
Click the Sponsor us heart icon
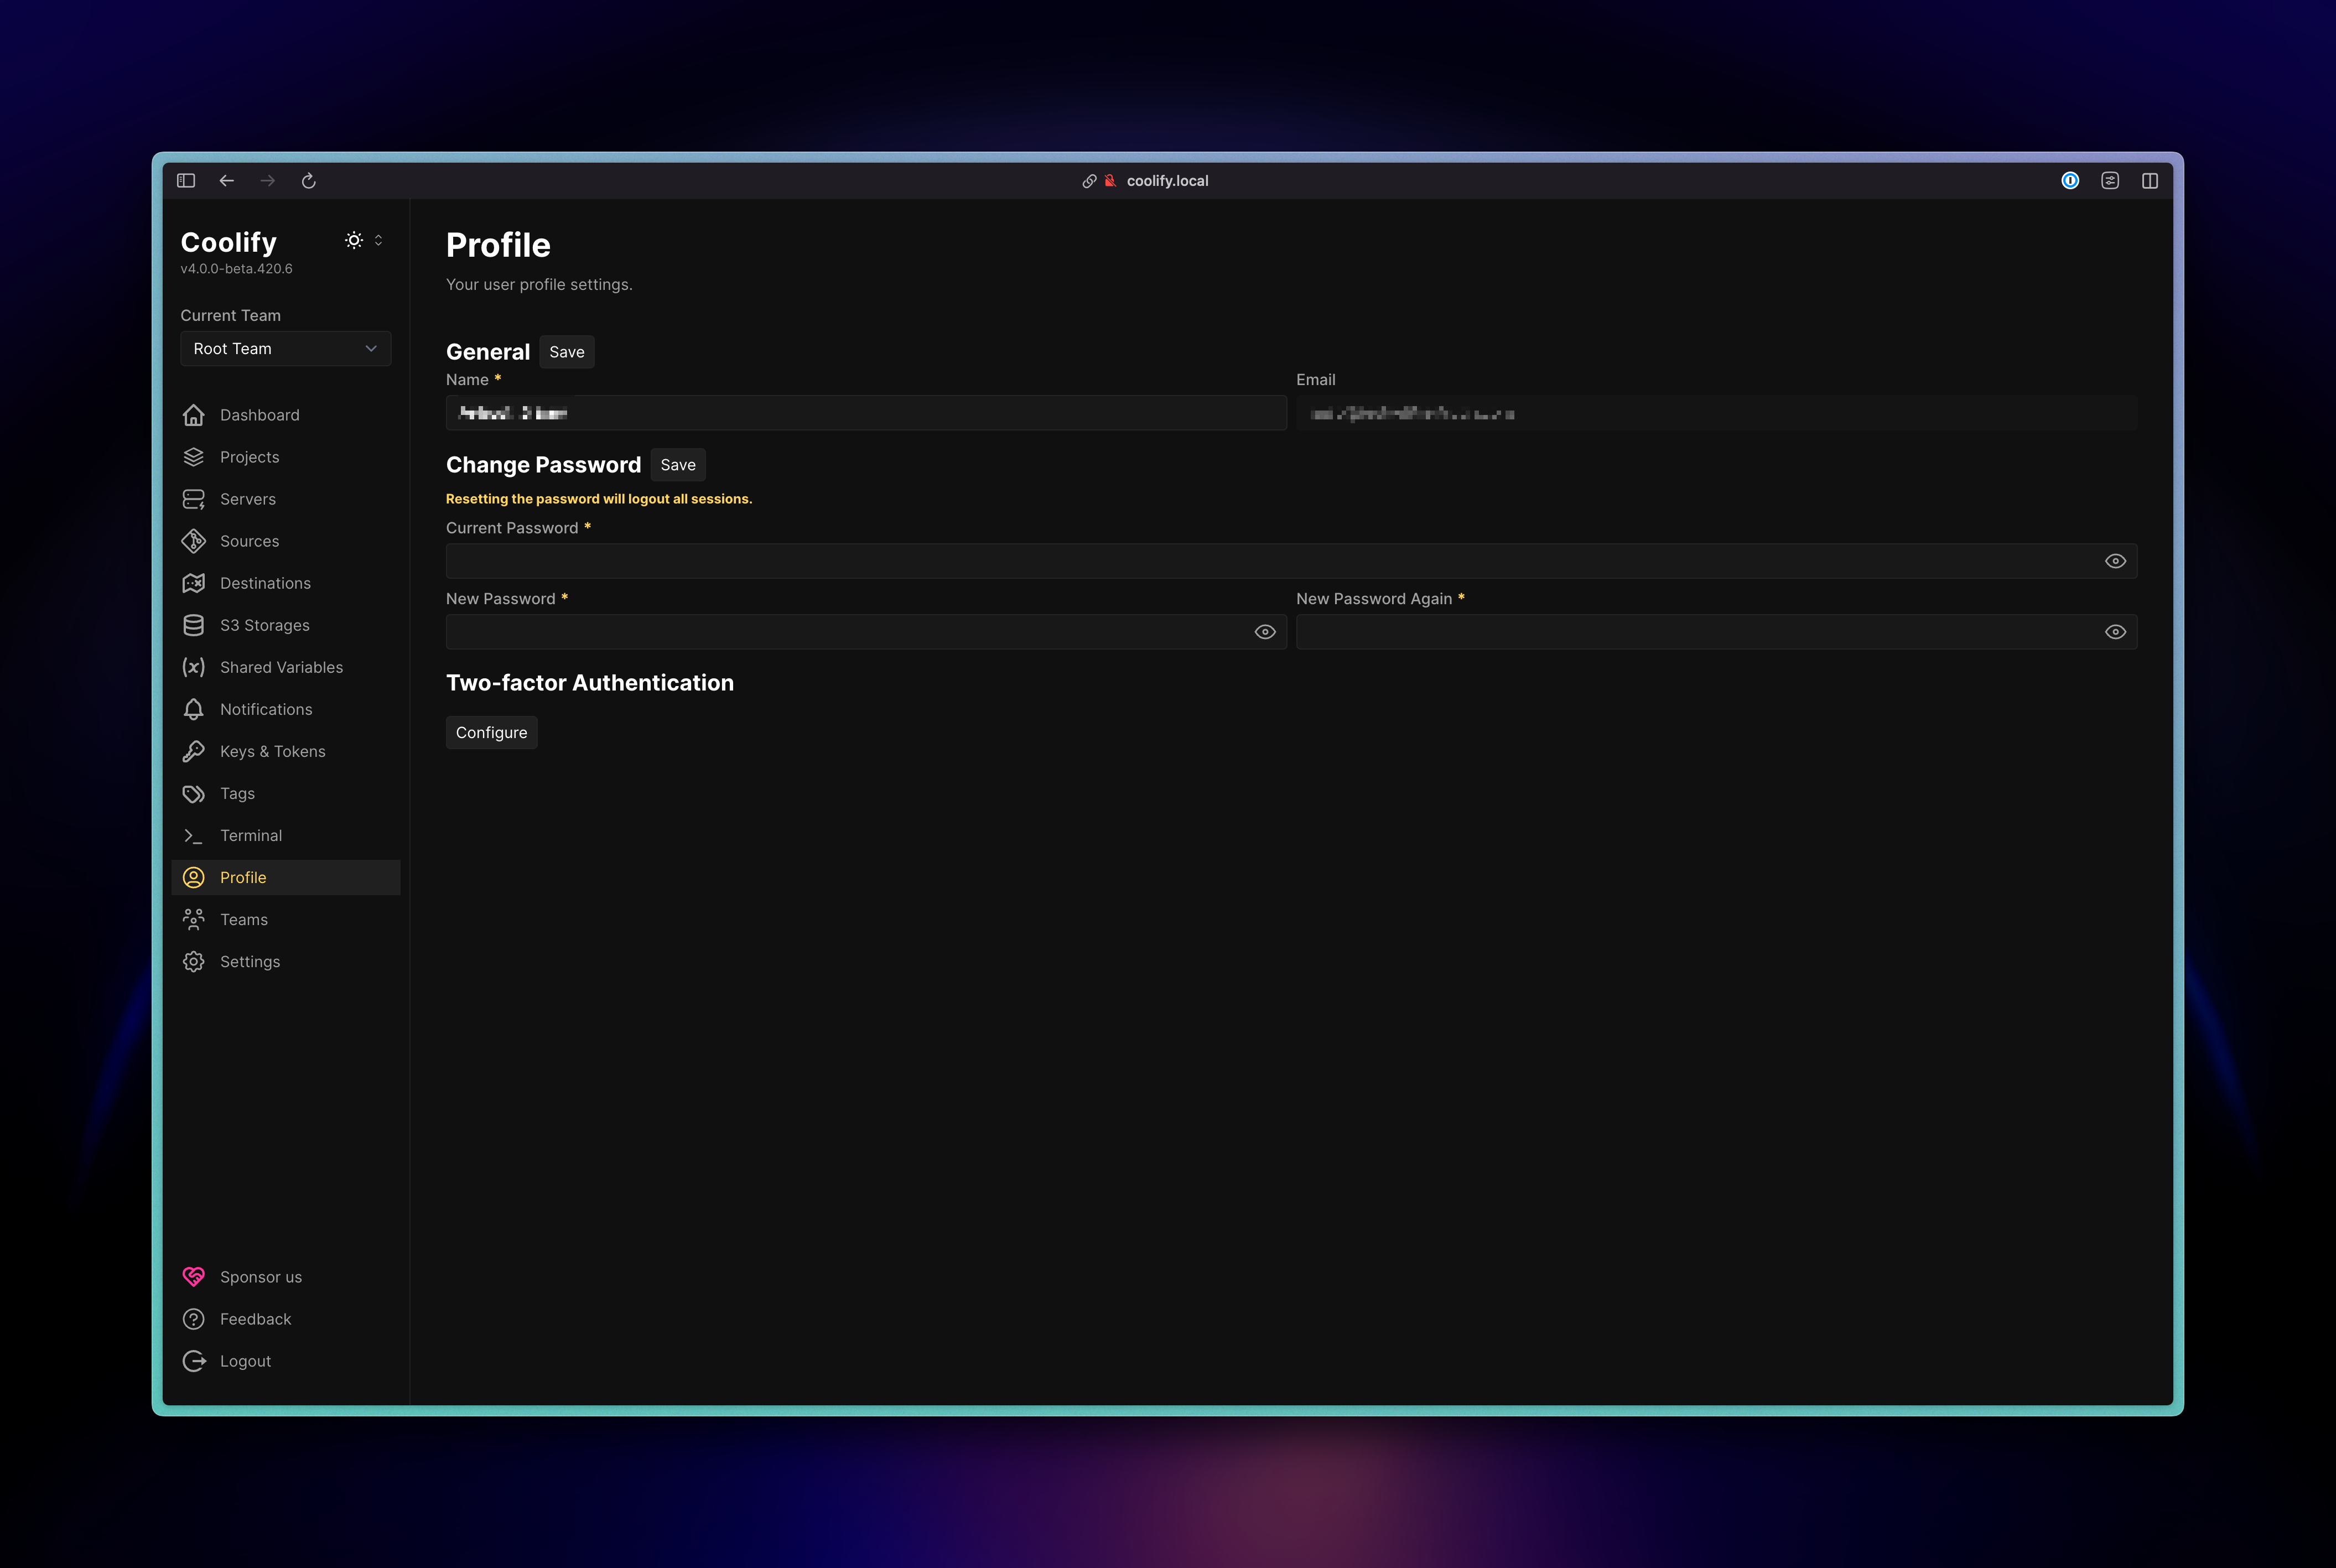193,1277
